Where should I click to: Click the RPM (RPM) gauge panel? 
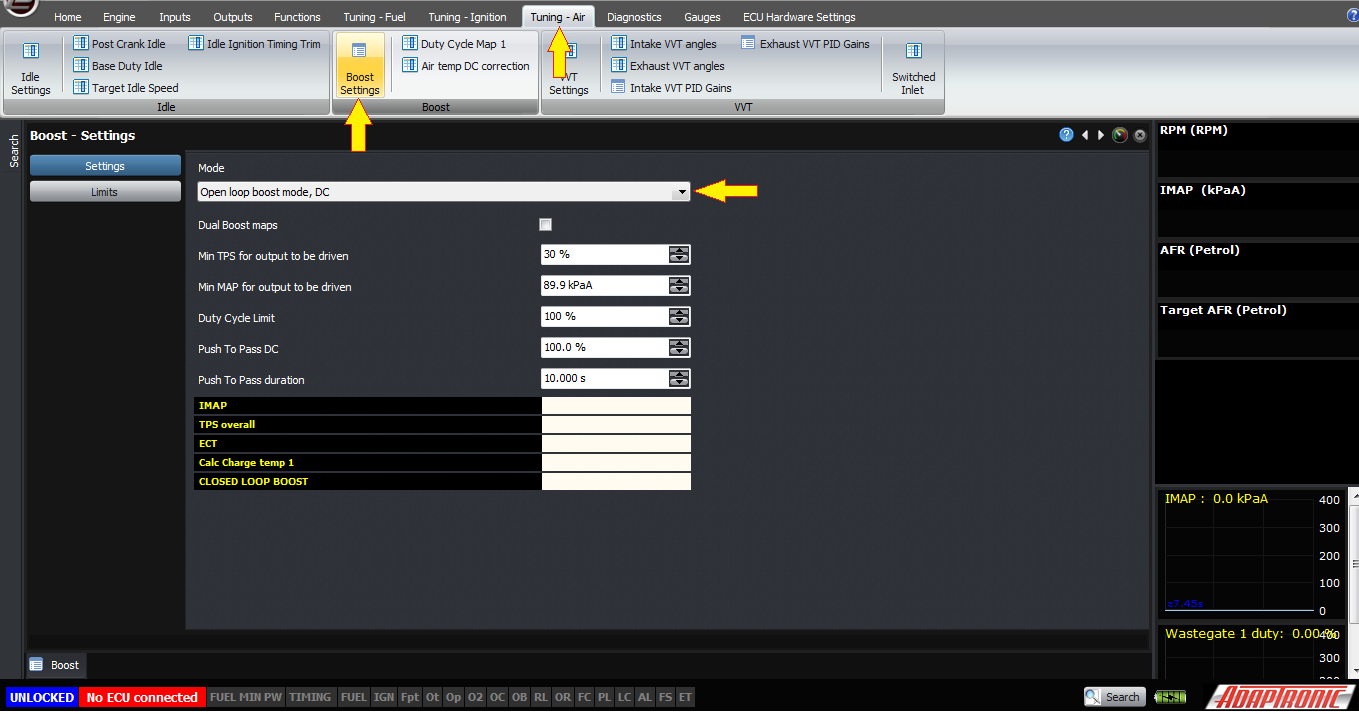tap(1256, 149)
